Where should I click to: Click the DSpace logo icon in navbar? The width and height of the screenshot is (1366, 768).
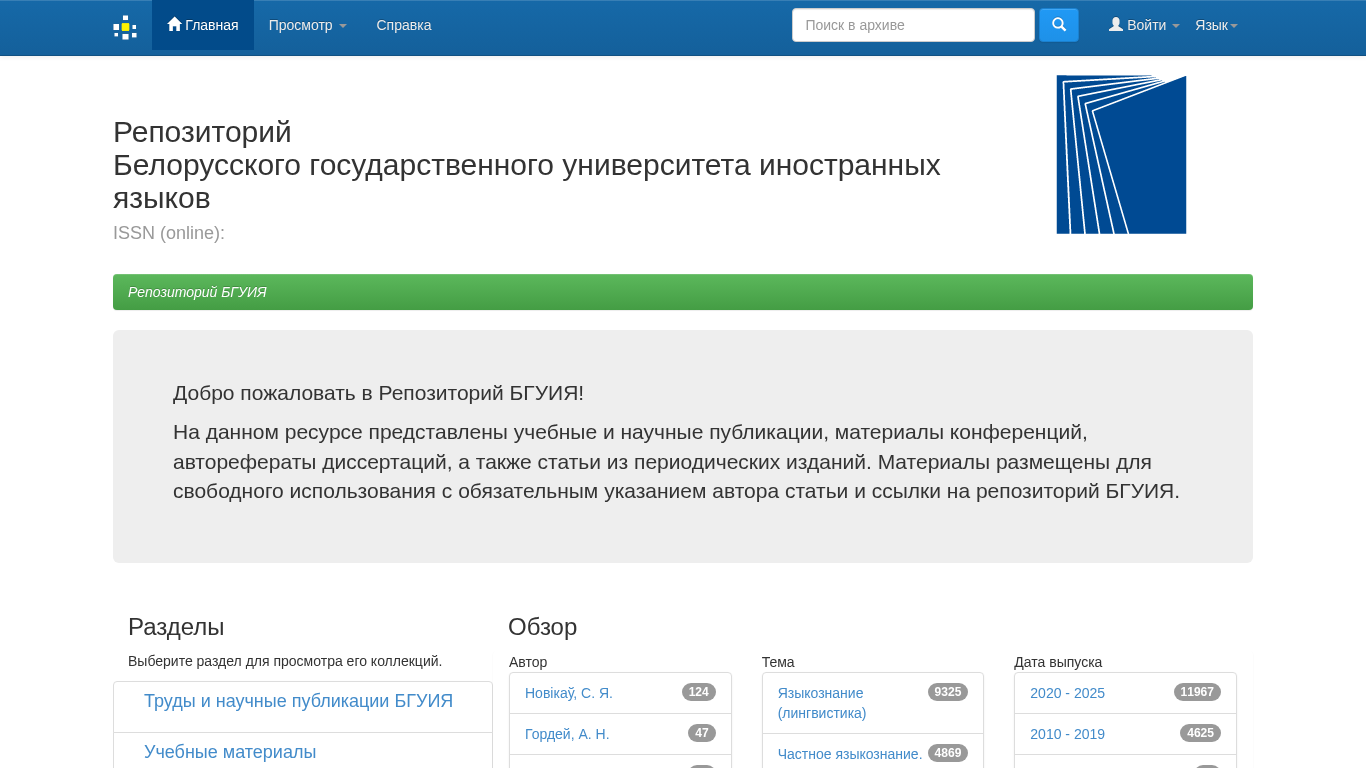click(124, 27)
